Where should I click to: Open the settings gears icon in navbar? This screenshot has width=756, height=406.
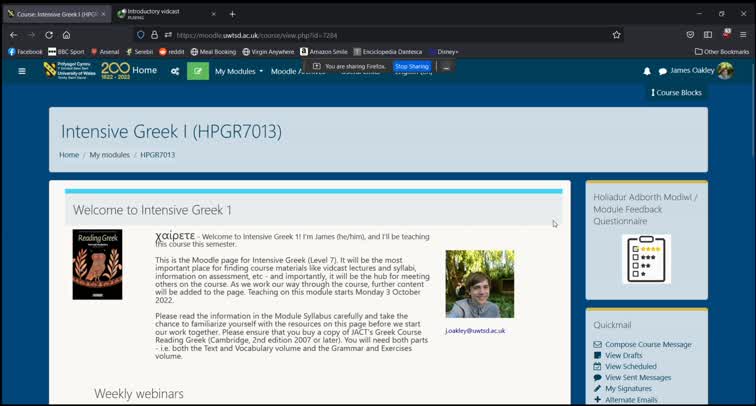click(175, 71)
